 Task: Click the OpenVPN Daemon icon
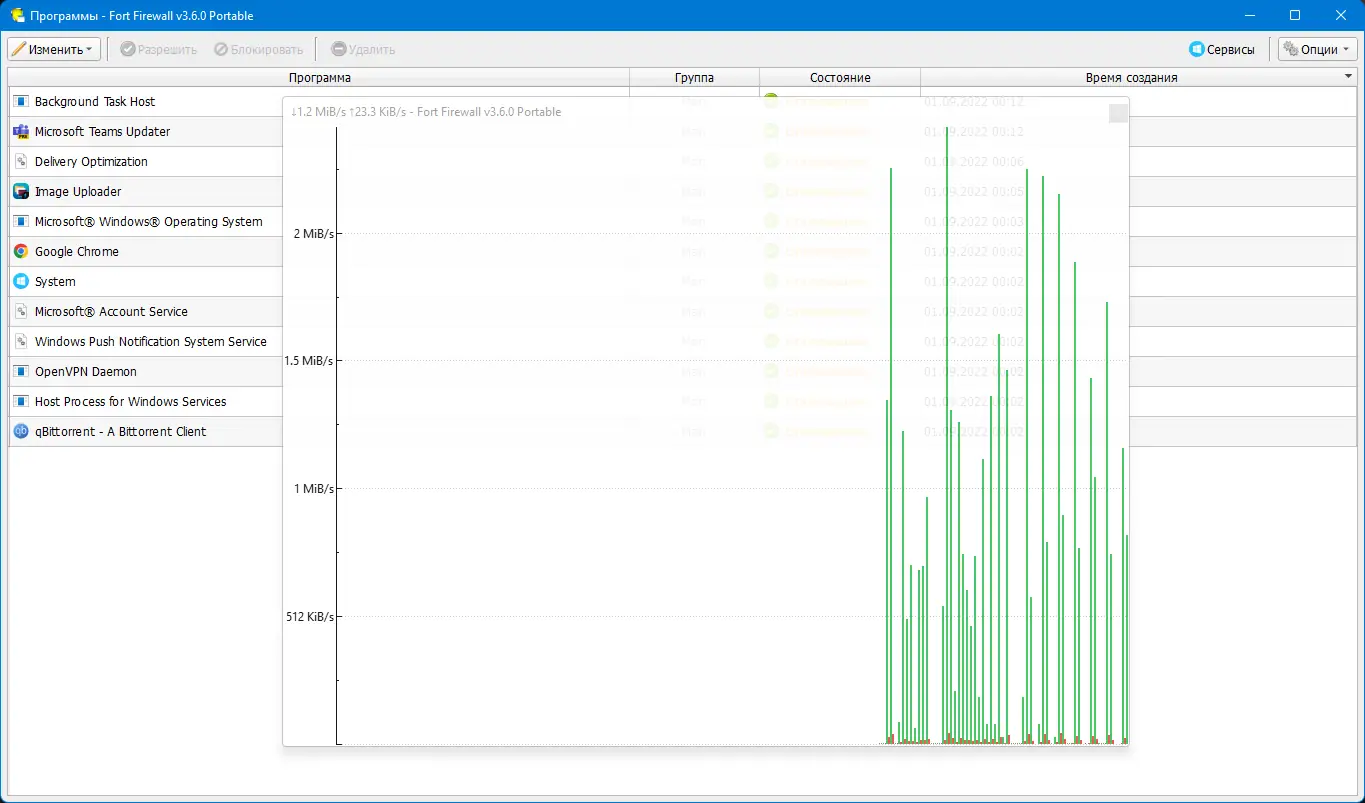click(20, 371)
